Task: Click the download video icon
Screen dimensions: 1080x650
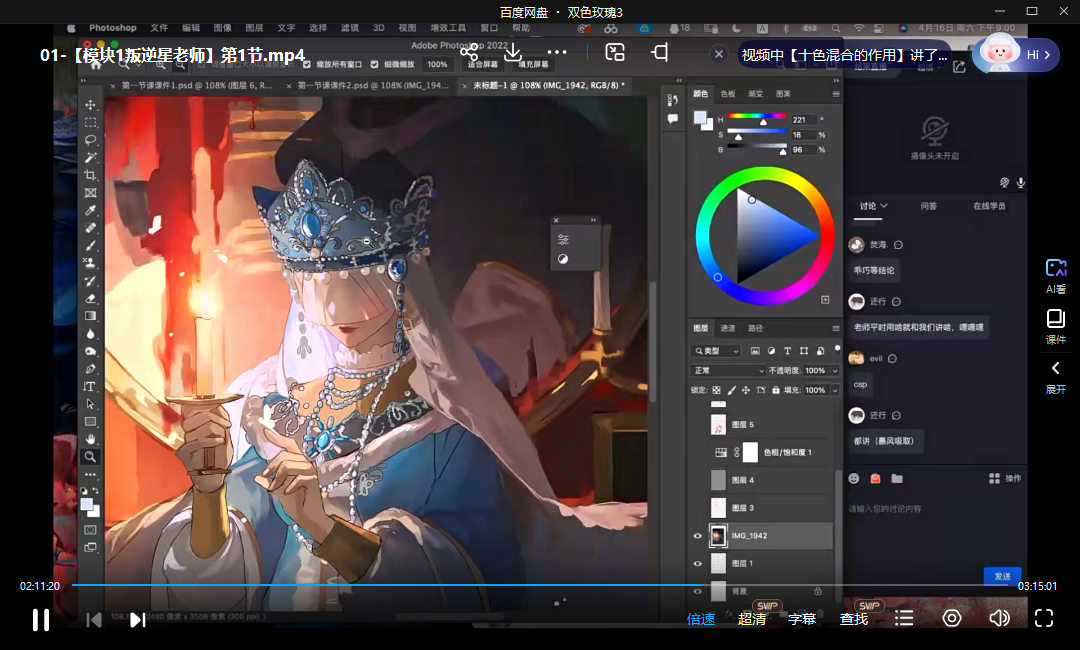Action: [x=512, y=53]
